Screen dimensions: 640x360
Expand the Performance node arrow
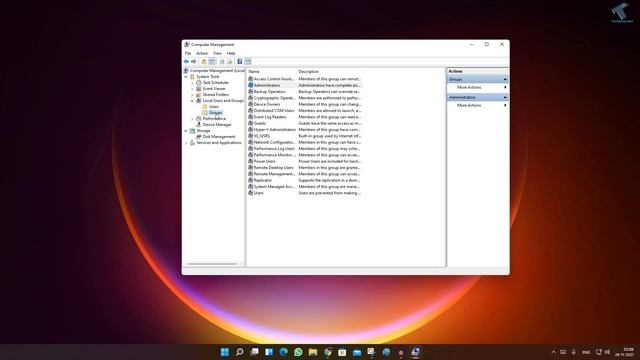[193, 119]
